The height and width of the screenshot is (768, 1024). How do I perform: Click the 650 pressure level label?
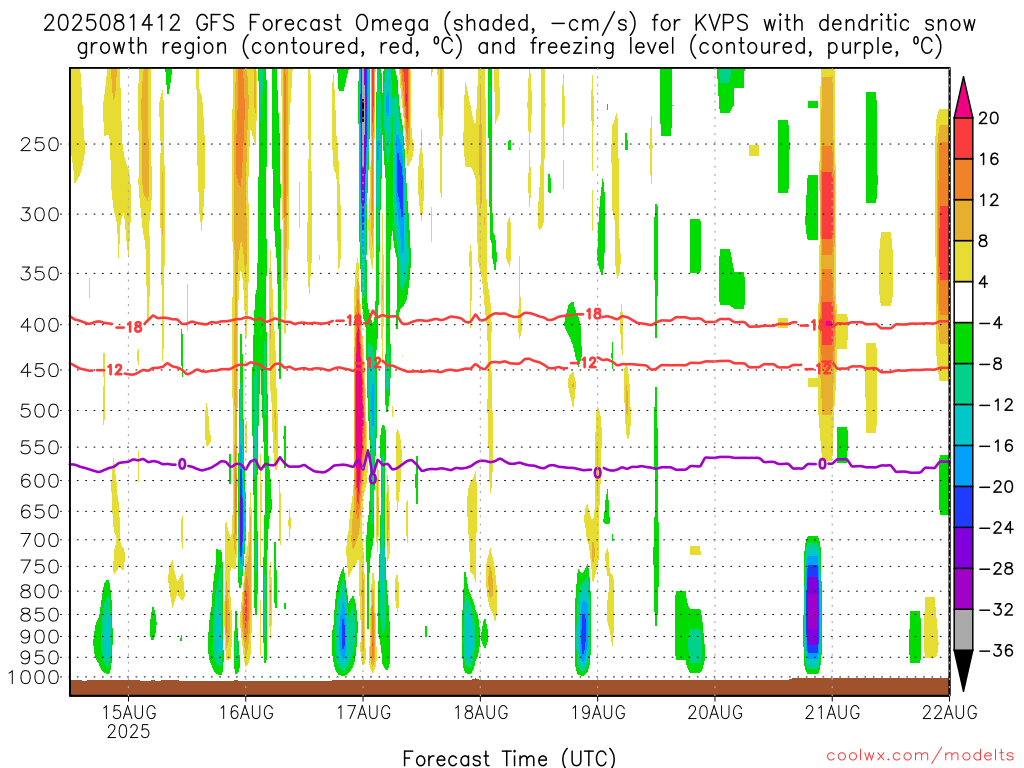click(x=40, y=511)
